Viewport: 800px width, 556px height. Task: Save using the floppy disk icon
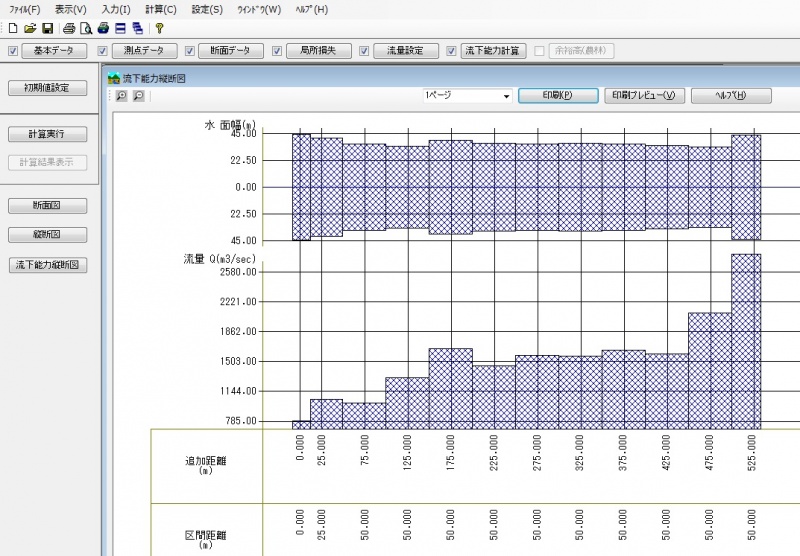coord(47,29)
